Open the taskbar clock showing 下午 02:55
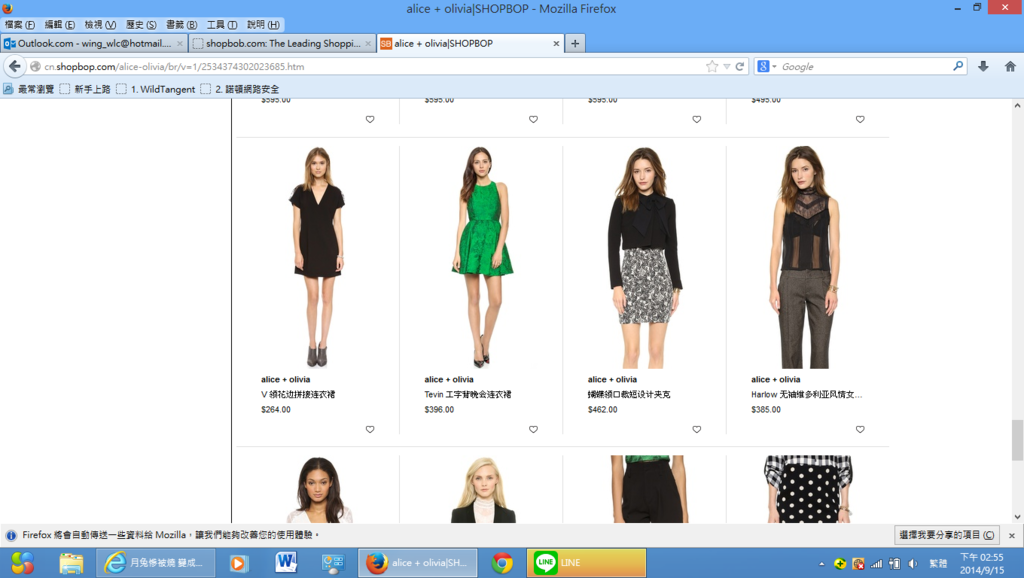This screenshot has height=578, width=1024. [x=982, y=563]
